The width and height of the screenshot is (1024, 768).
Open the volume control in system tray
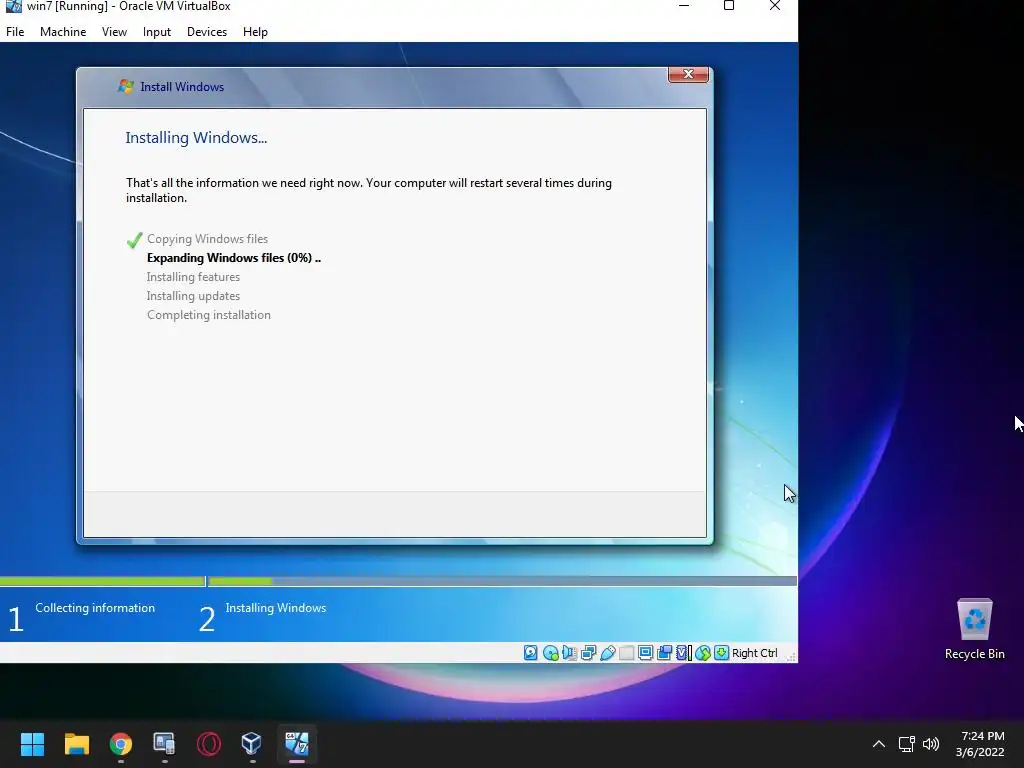[931, 744]
